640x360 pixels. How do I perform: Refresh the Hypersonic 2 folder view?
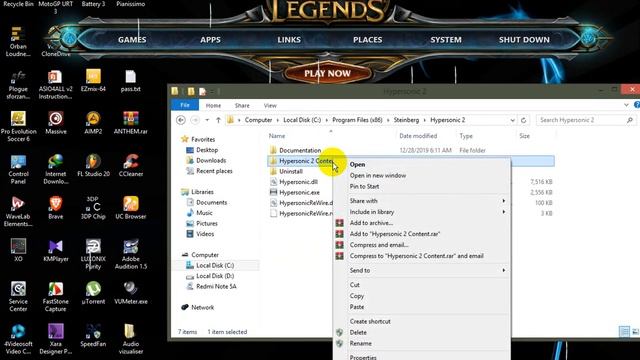click(x=523, y=120)
